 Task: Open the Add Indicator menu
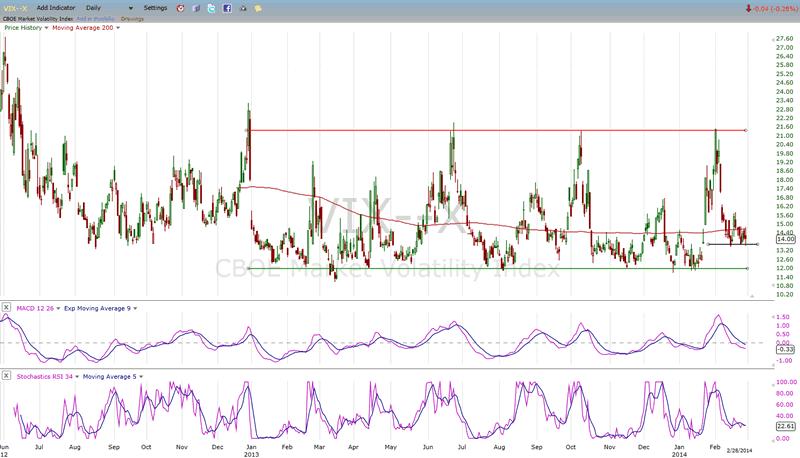(58, 8)
